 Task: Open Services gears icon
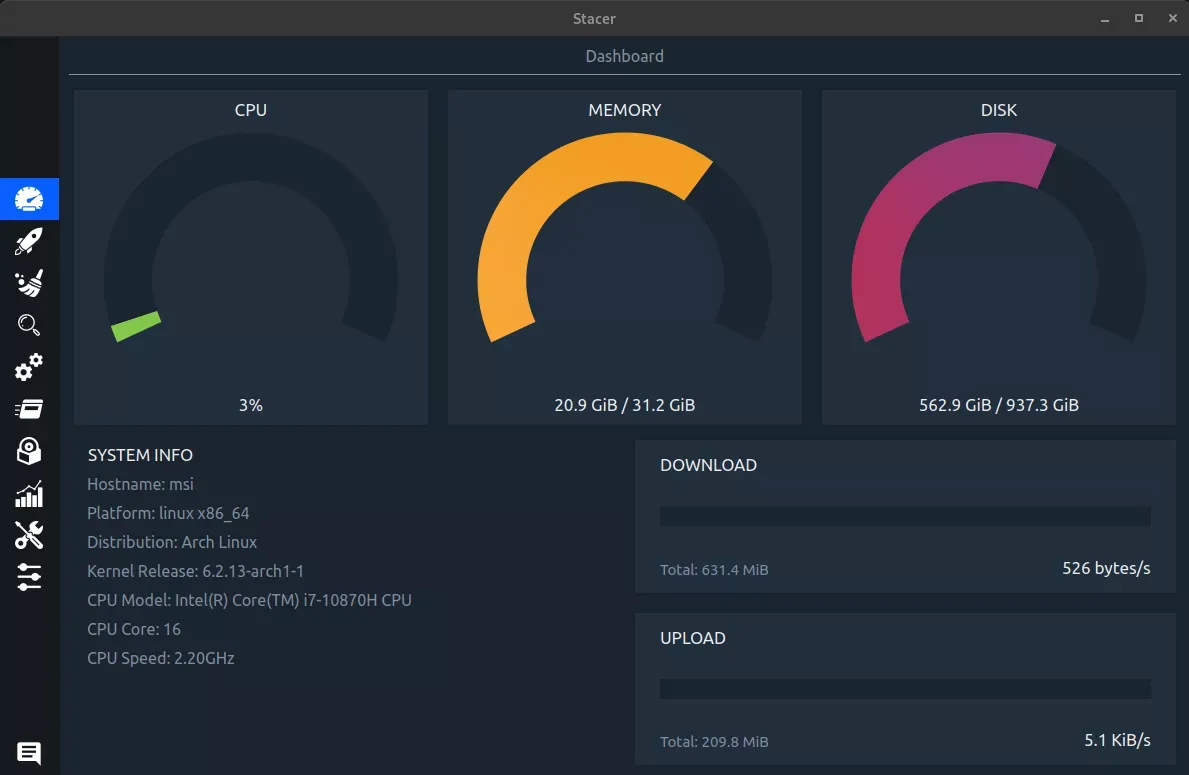point(29,367)
